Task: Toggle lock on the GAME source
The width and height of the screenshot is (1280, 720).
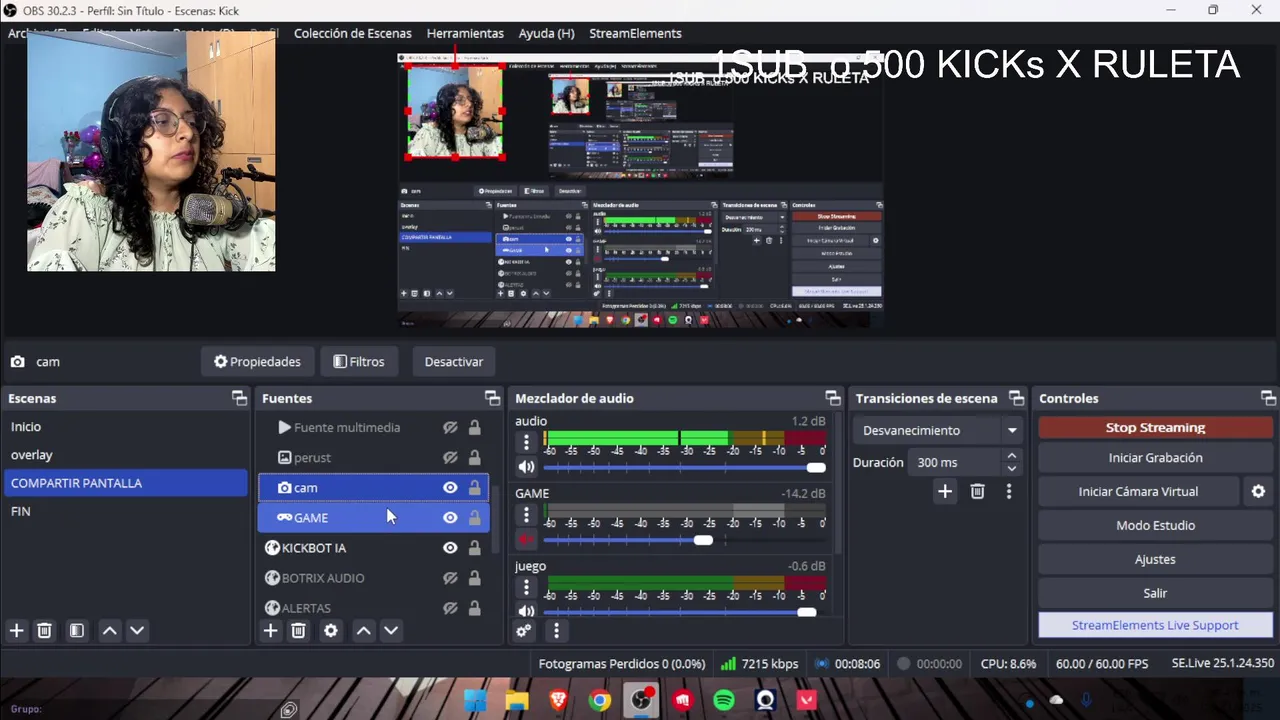Action: pyautogui.click(x=474, y=517)
